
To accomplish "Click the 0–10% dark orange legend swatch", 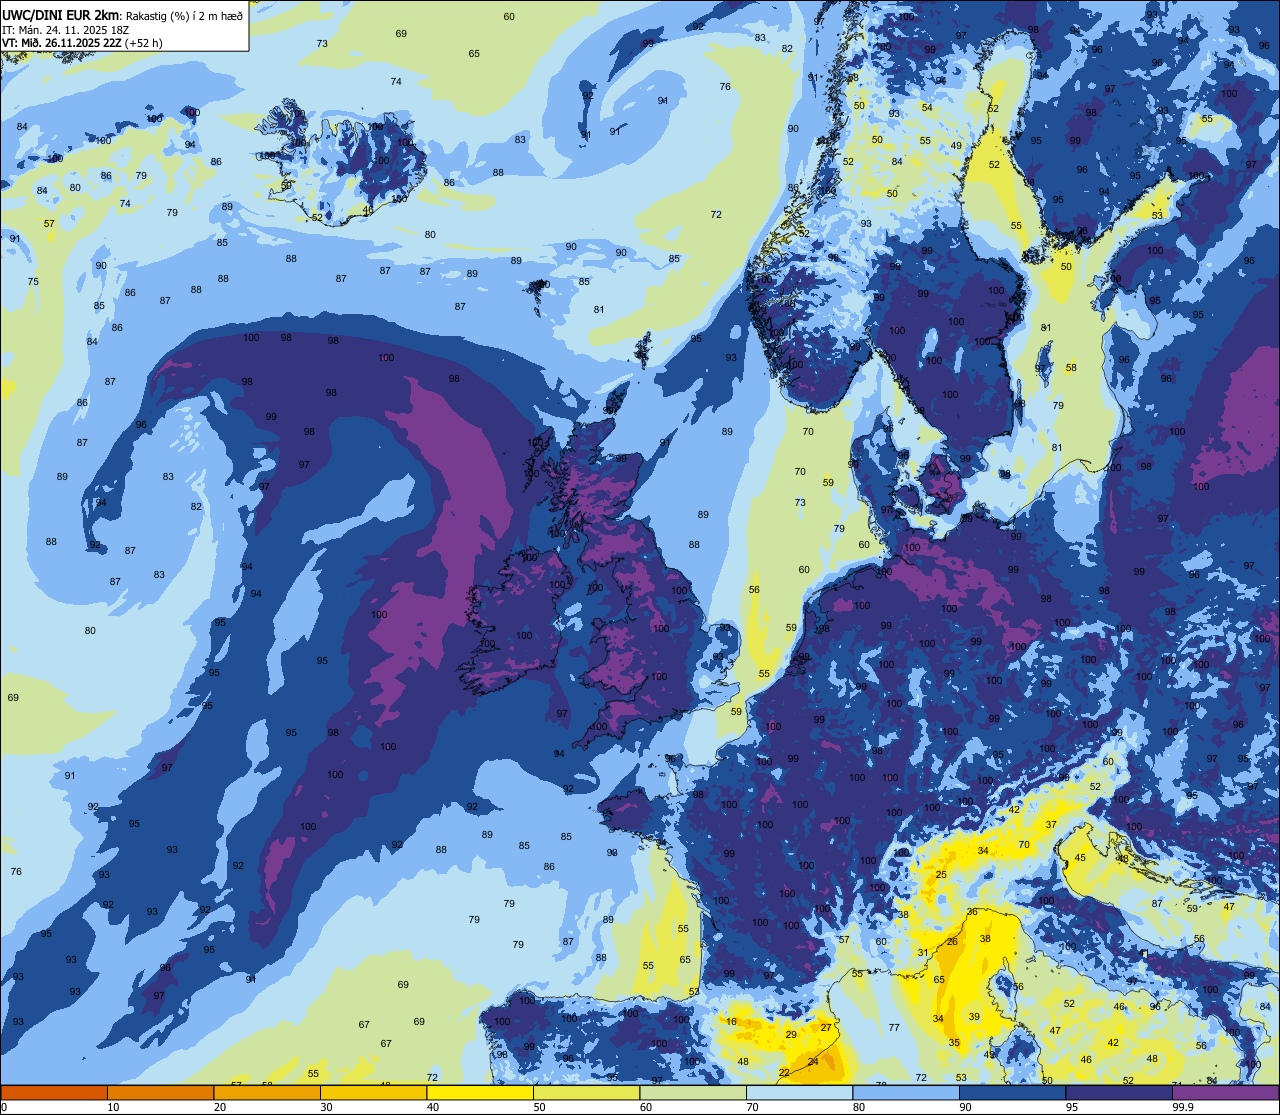I will click(54, 1092).
